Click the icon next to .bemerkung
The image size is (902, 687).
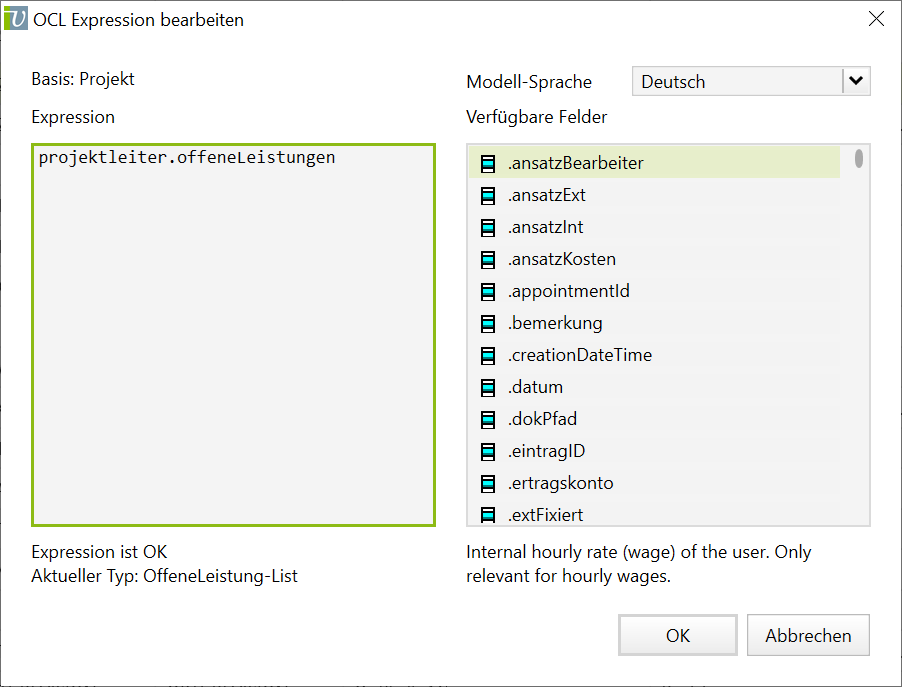[x=488, y=323]
